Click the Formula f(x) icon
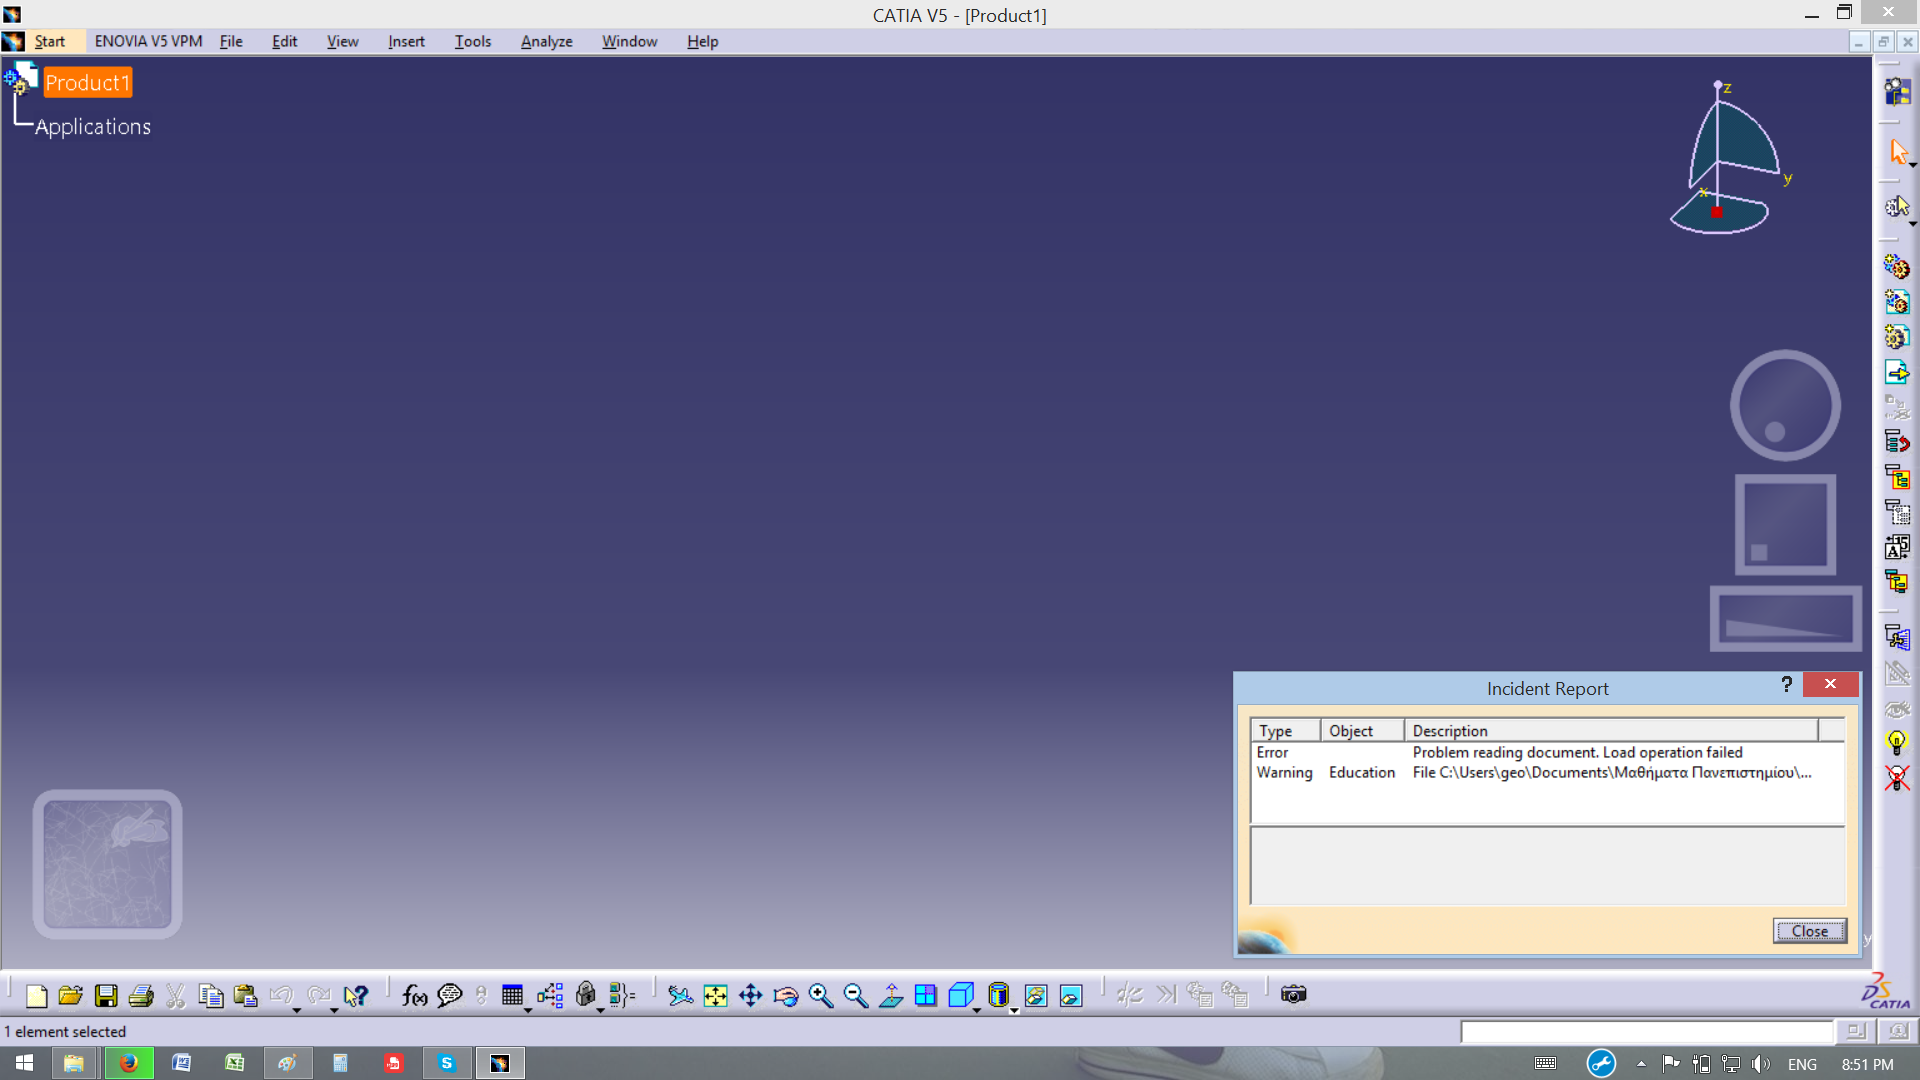 click(x=414, y=995)
